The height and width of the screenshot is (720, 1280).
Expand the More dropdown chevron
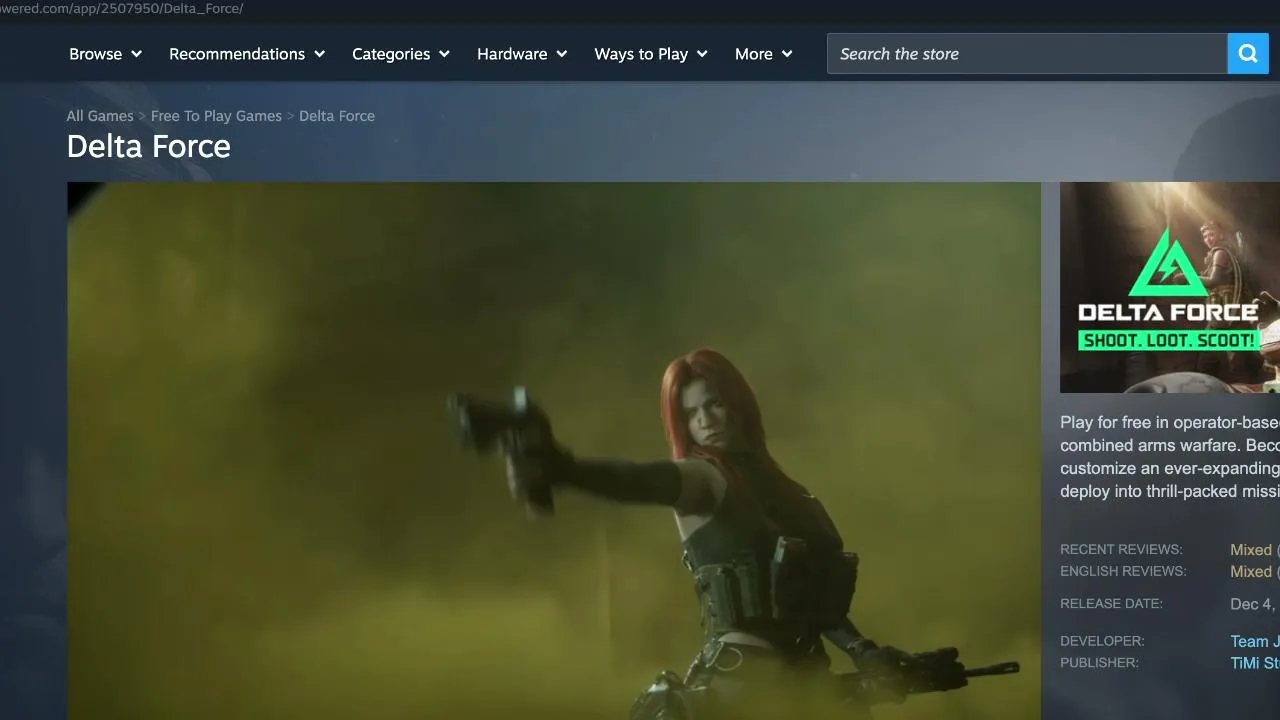point(787,54)
